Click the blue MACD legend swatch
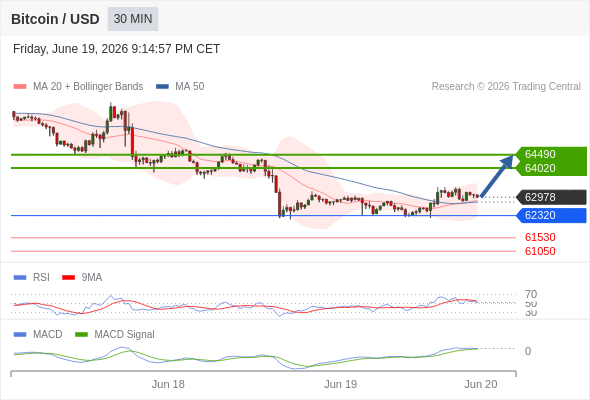 (20, 335)
